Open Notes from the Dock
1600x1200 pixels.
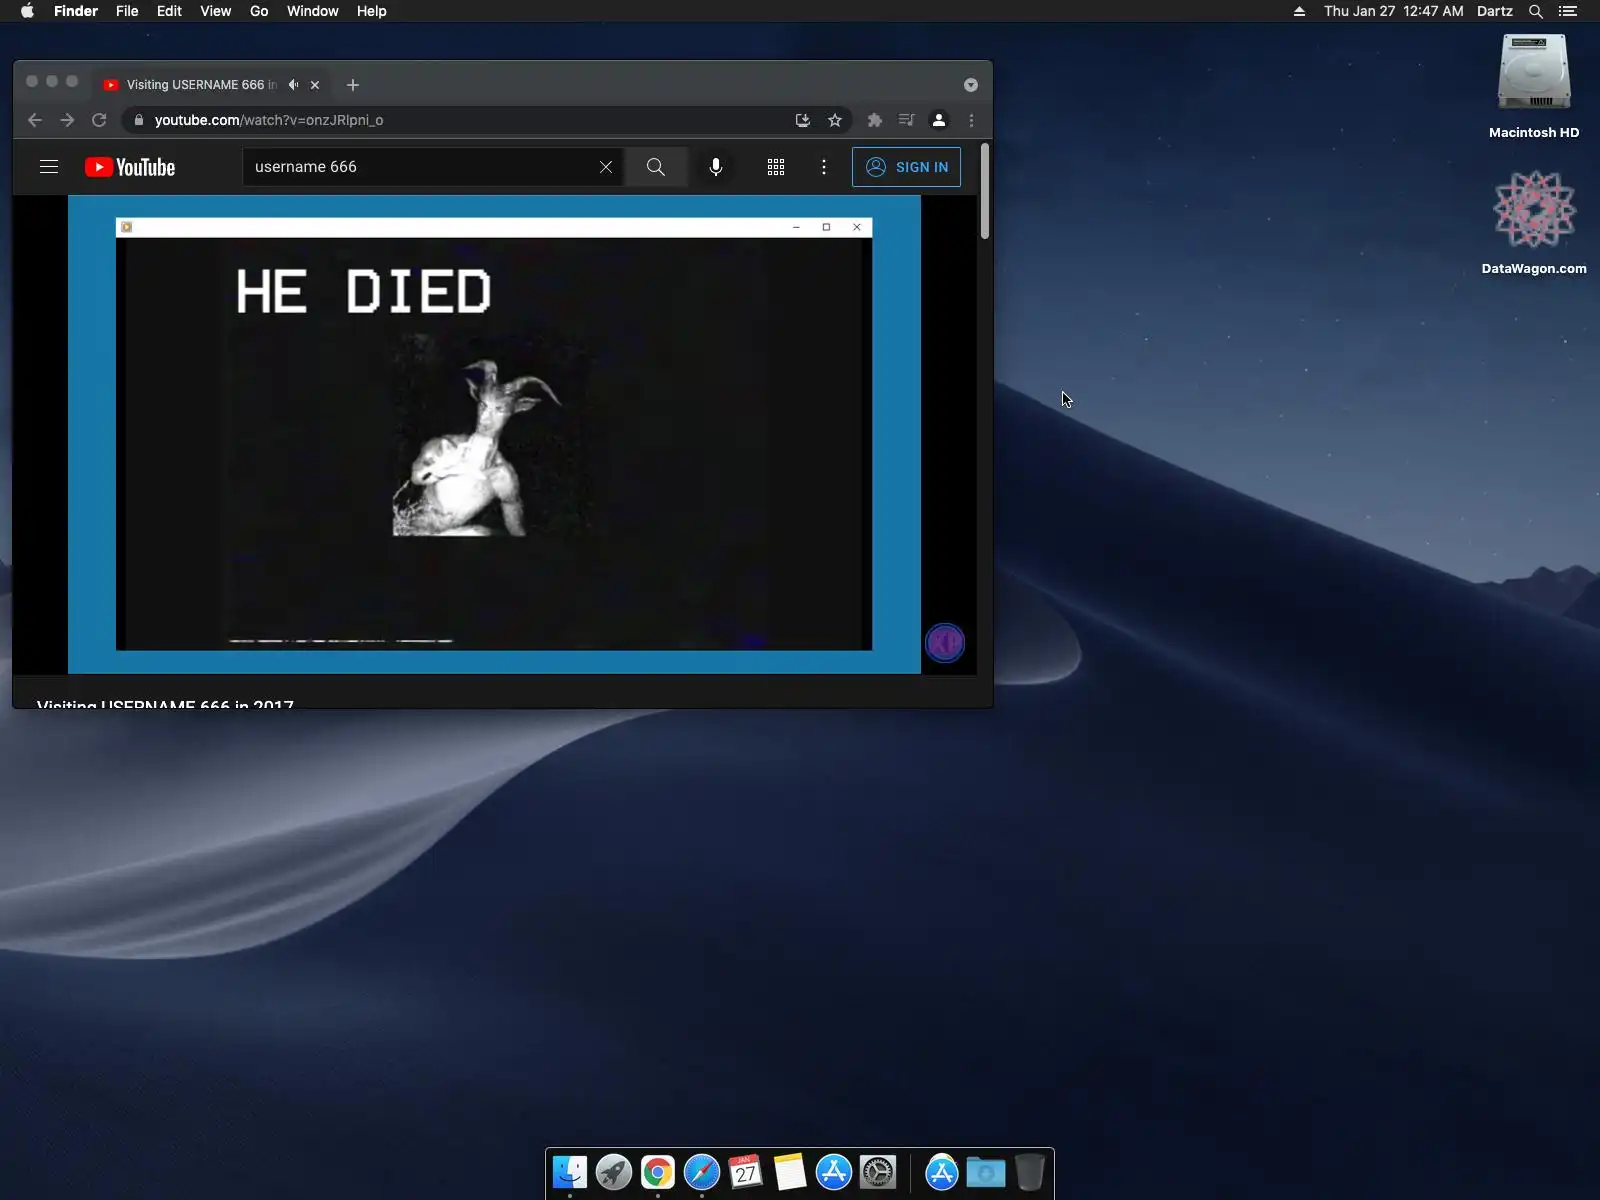790,1172
